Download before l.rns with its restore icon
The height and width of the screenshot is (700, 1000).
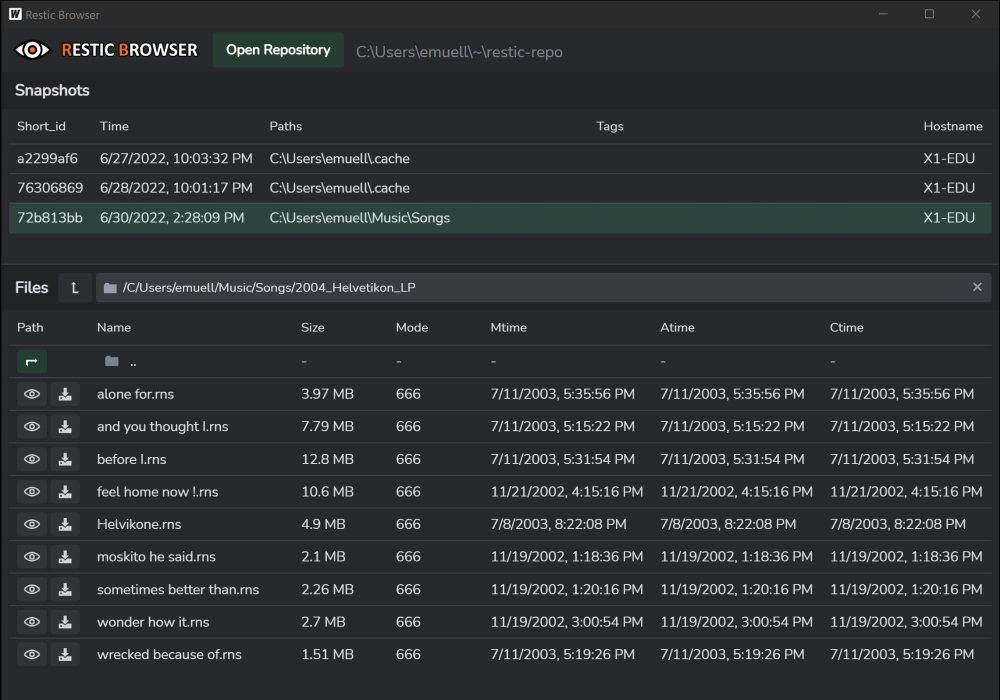[65, 459]
